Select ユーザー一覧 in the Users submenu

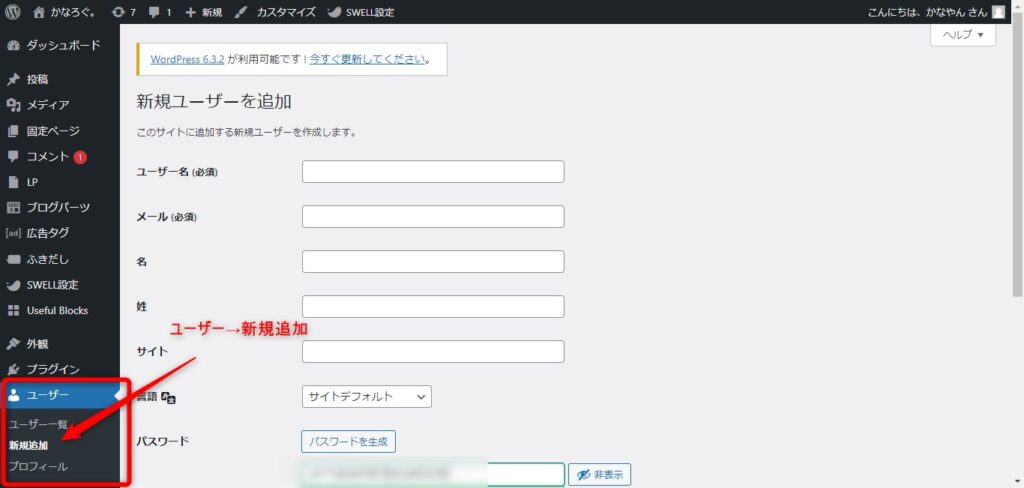pos(36,425)
